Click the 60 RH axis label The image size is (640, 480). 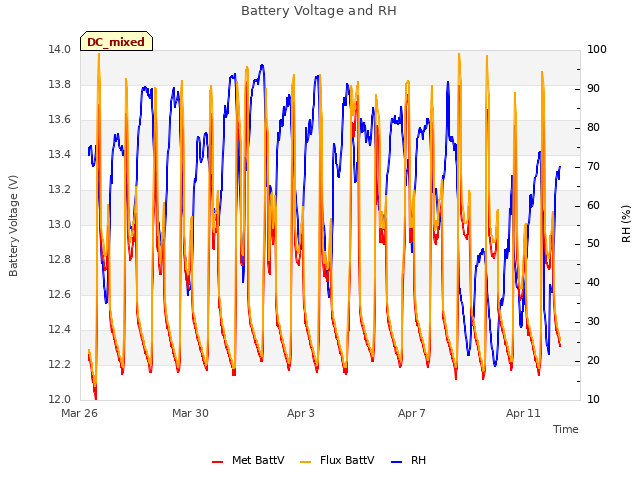tap(593, 205)
